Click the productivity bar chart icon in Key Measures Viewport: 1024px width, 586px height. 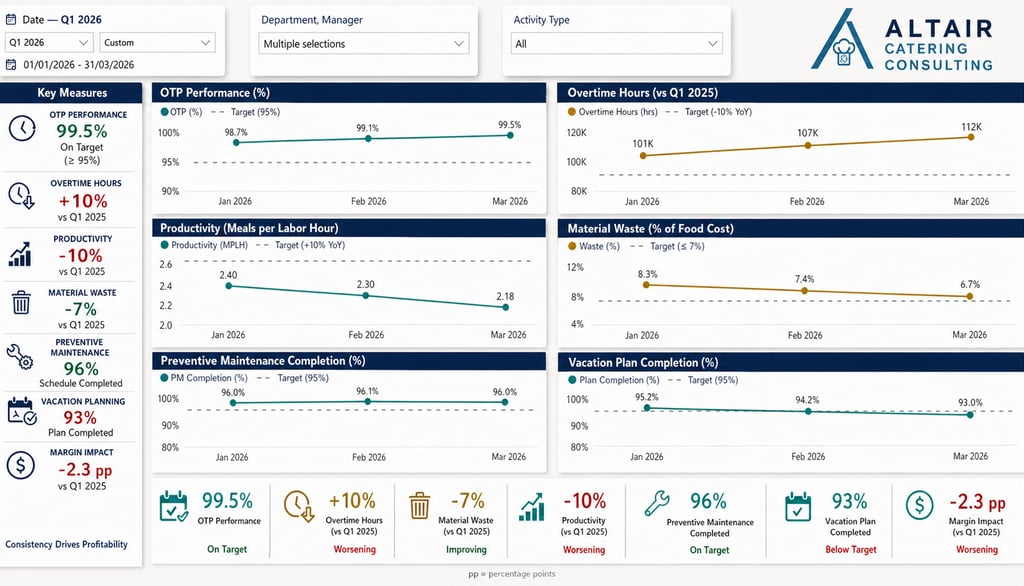(20, 254)
